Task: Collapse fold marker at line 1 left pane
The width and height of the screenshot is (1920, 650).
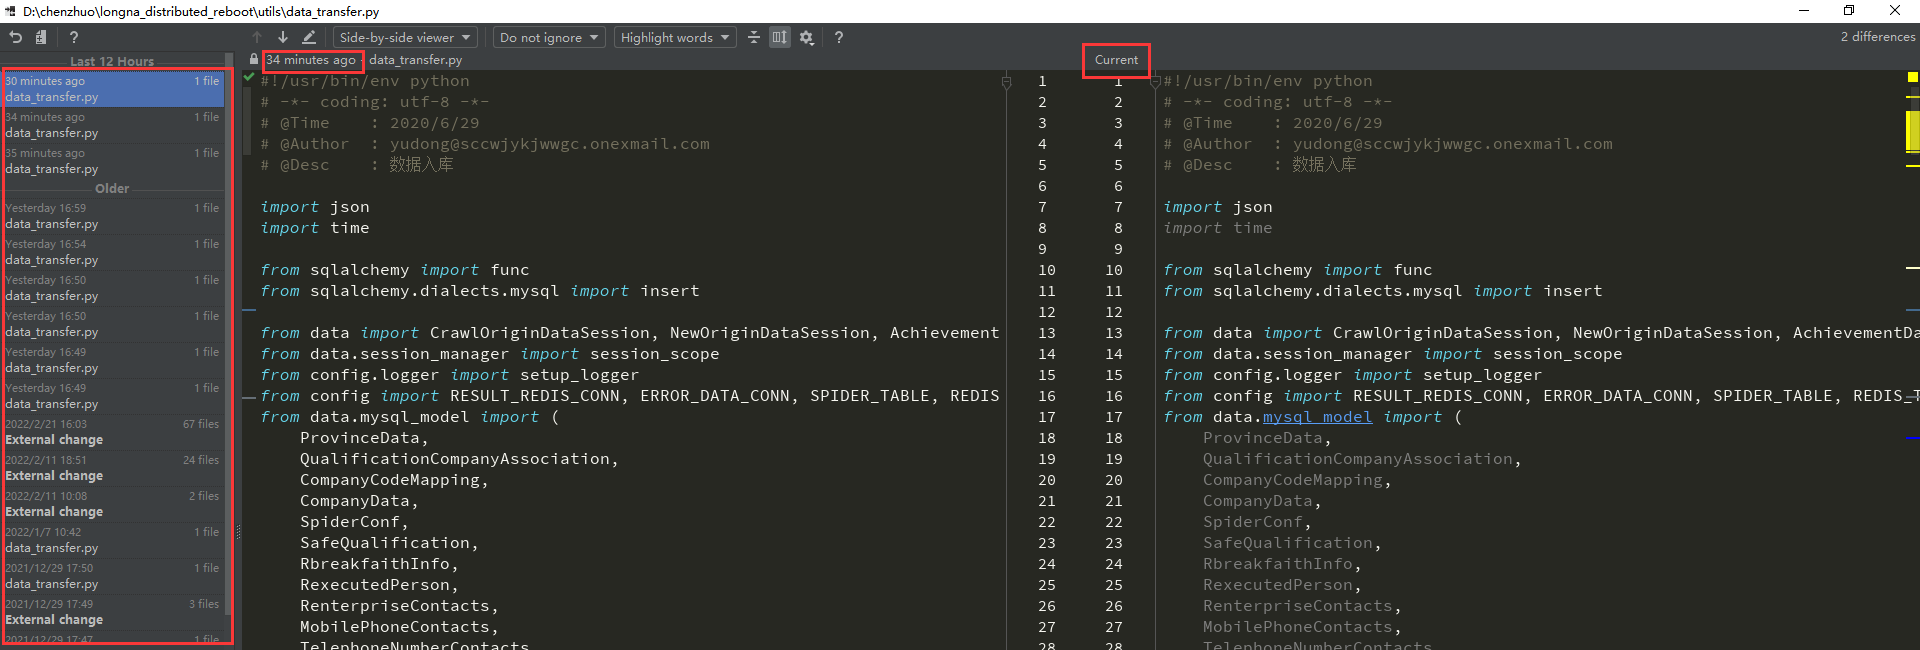Action: 1007,82
